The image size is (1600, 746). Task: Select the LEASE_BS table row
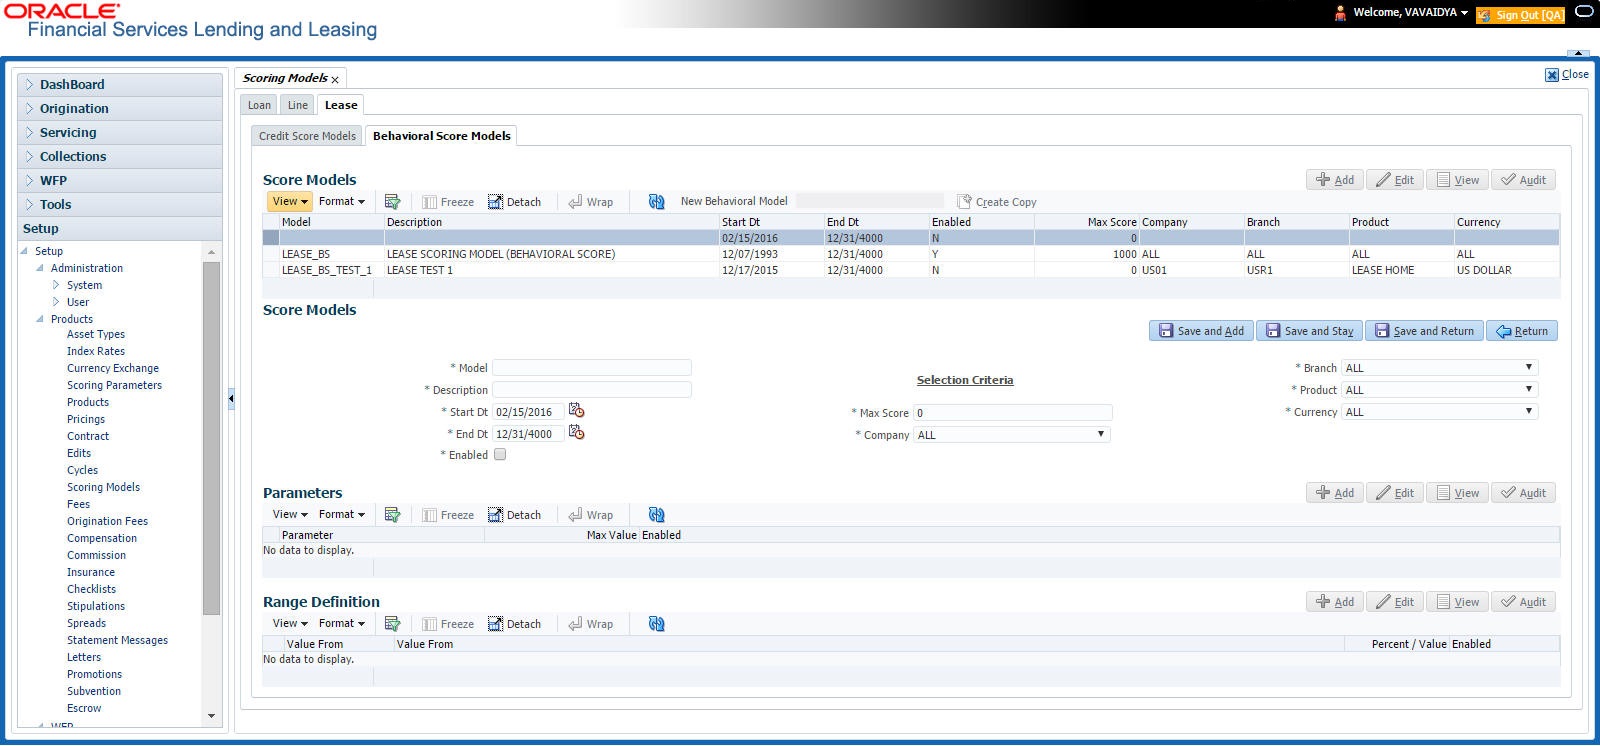click(x=911, y=254)
